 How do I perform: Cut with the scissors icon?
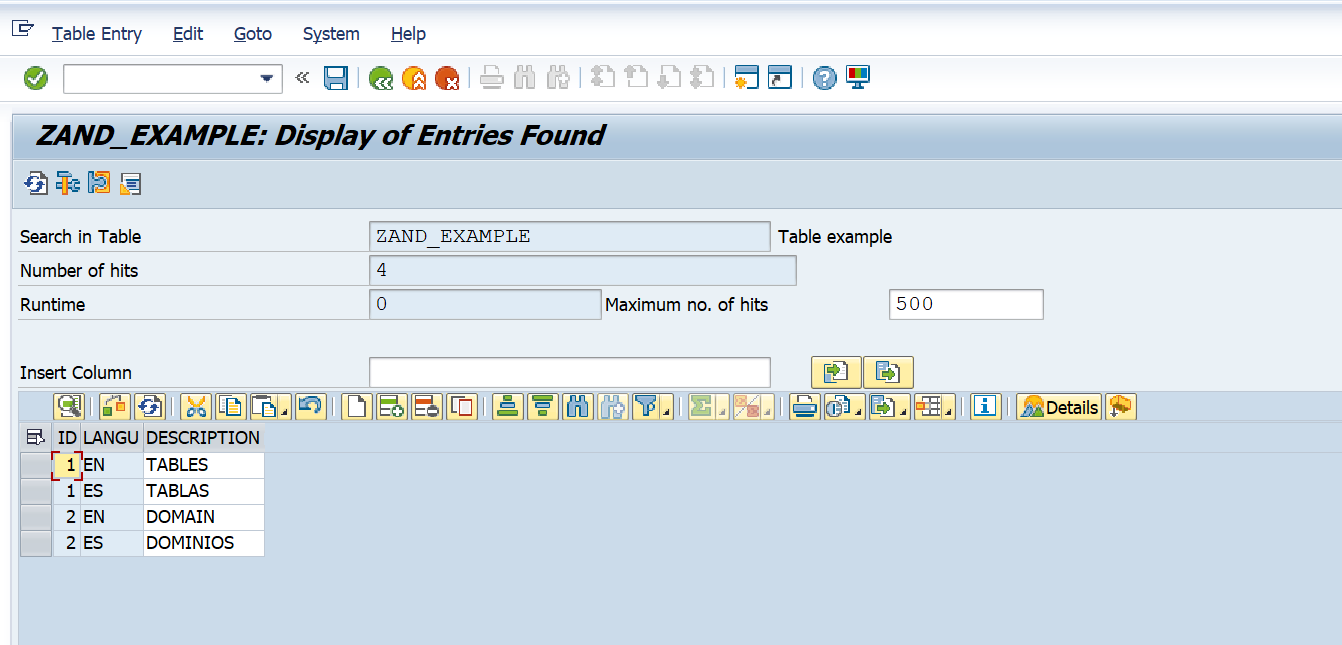[196, 406]
